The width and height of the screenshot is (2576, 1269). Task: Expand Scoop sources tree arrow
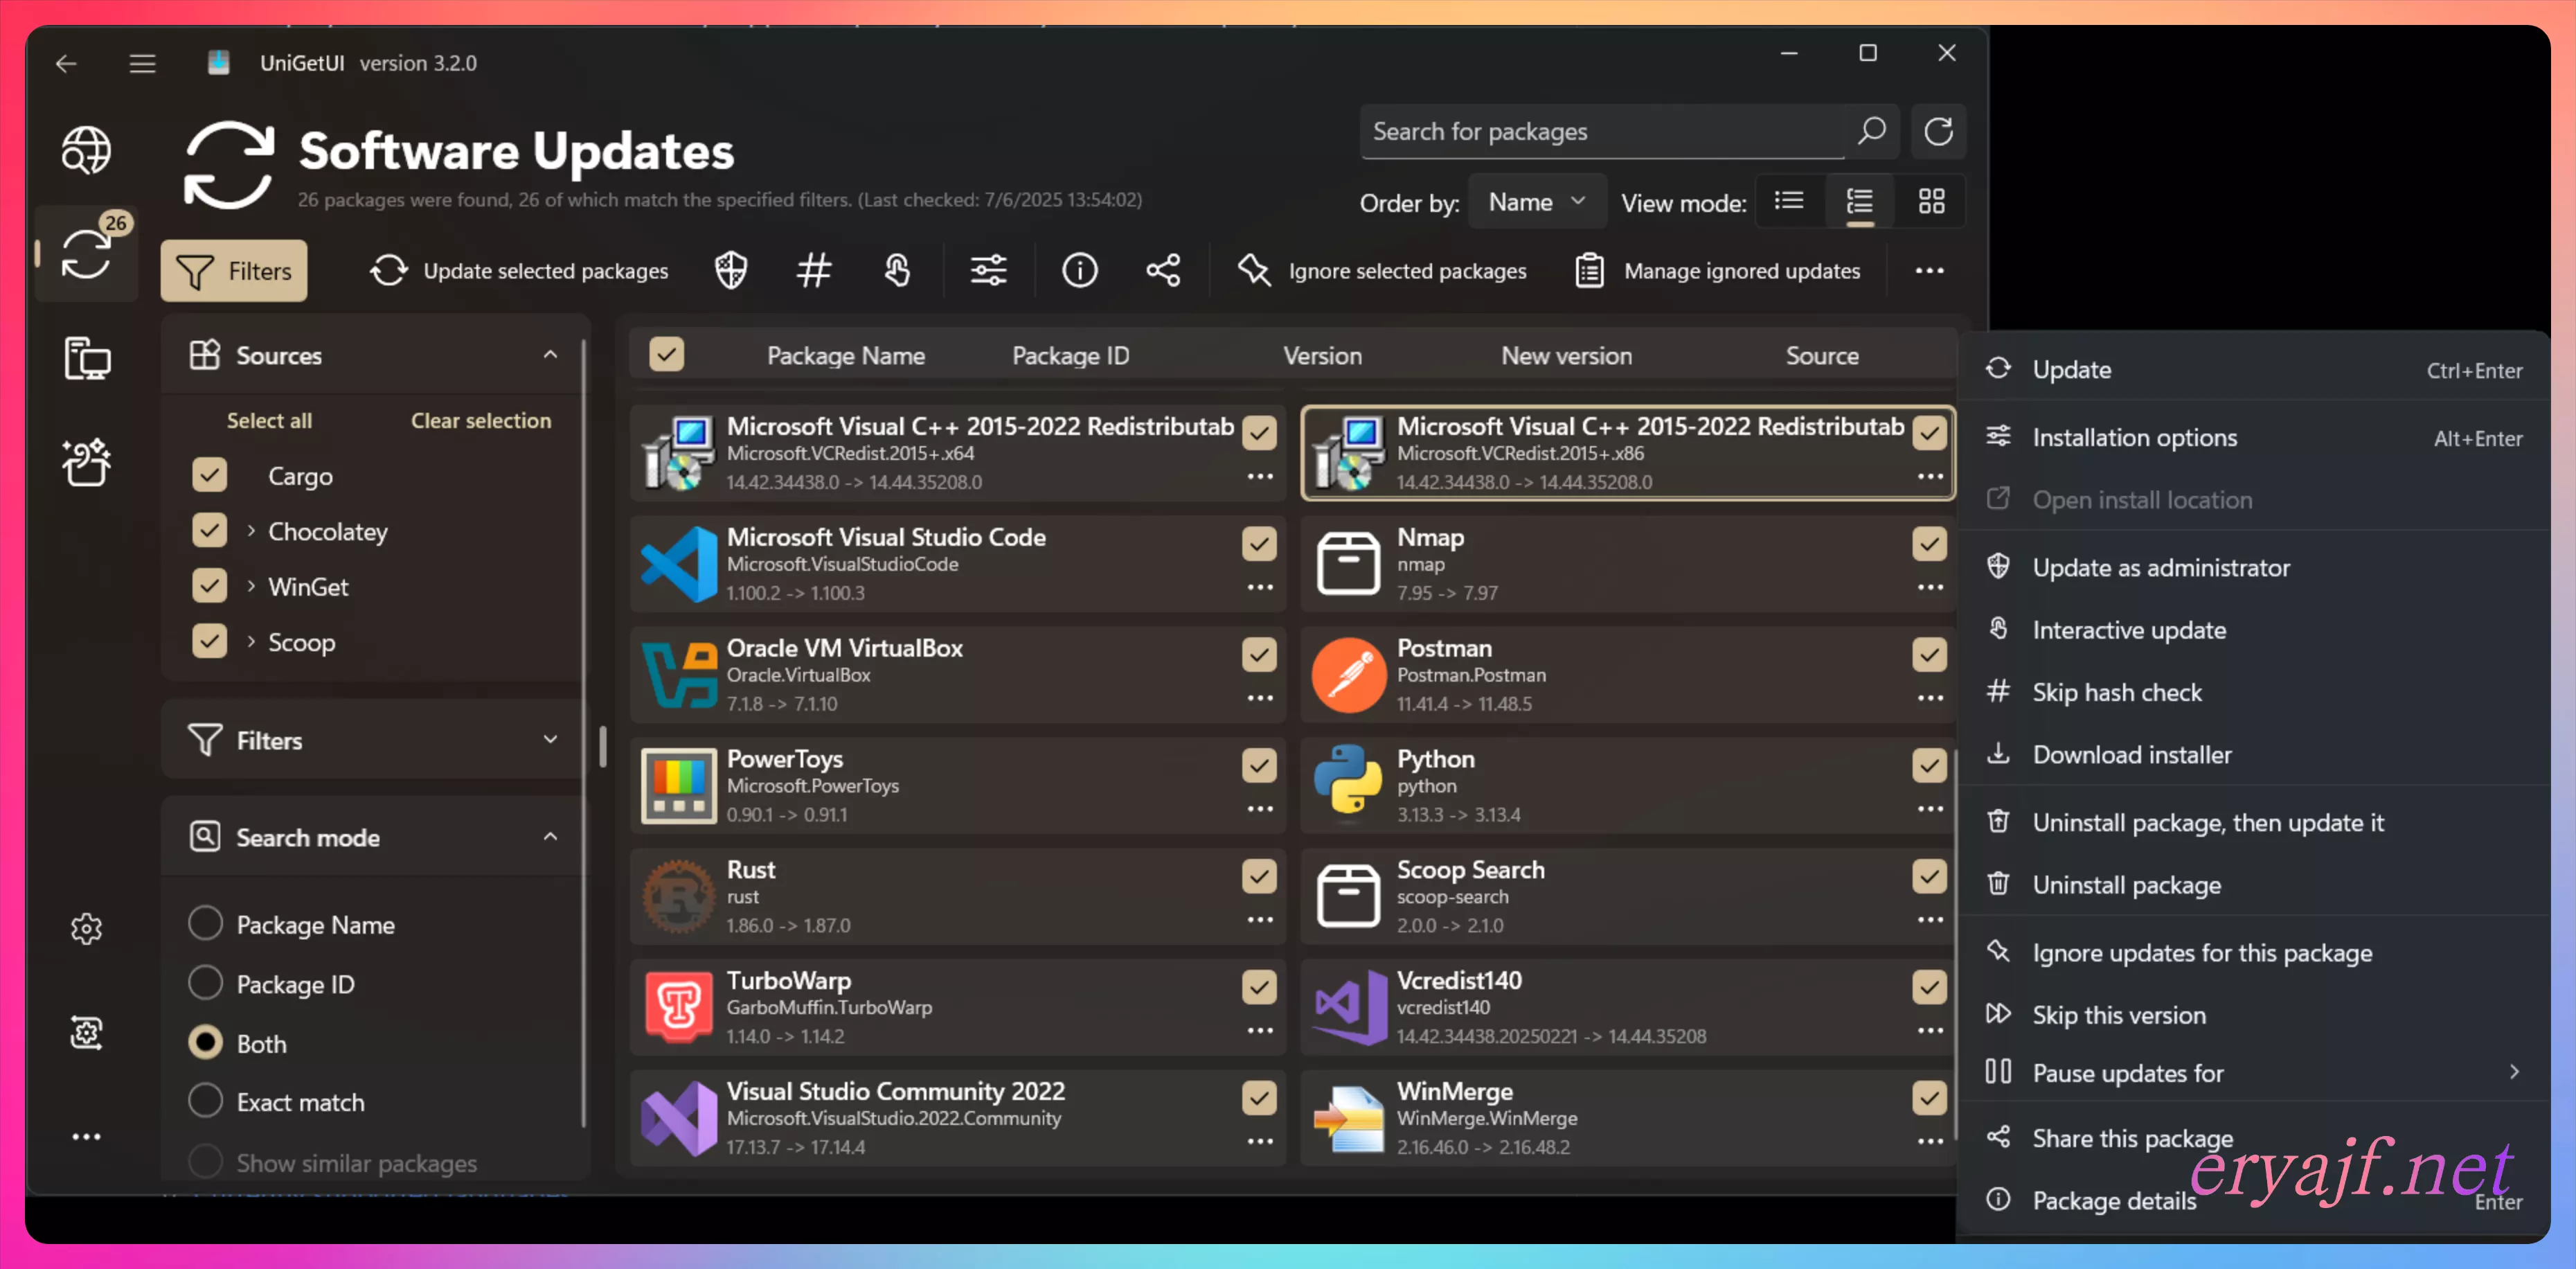[x=251, y=641]
